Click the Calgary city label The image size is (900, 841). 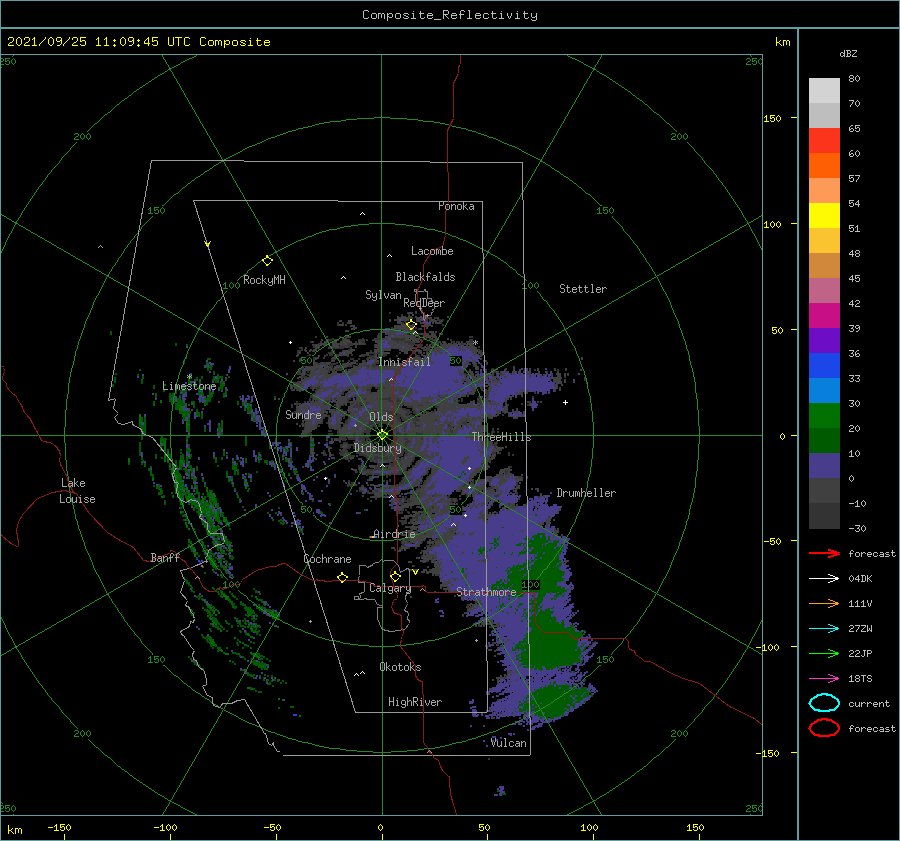(x=390, y=588)
